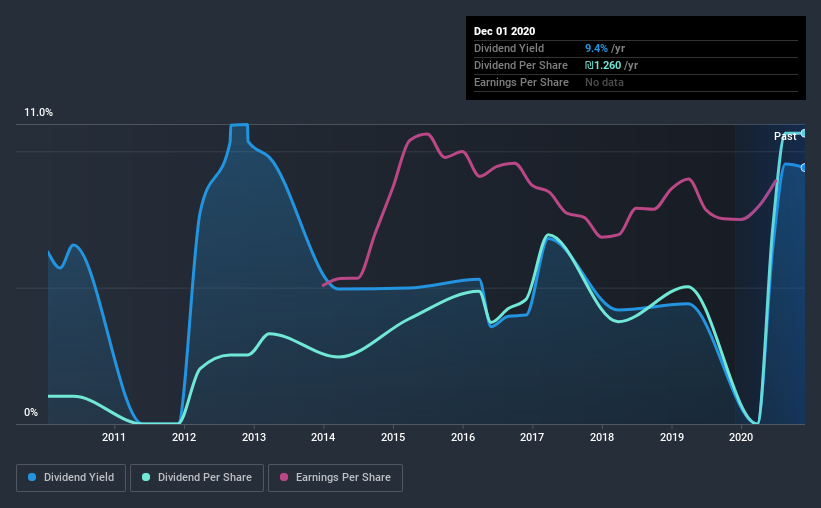
Task: Click the 2015 x-axis label
Action: 393,437
